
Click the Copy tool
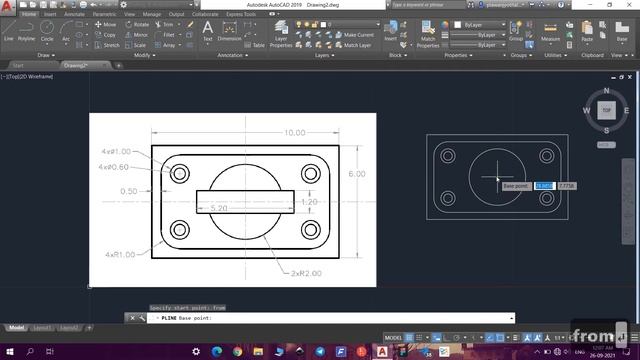tap(105, 35)
